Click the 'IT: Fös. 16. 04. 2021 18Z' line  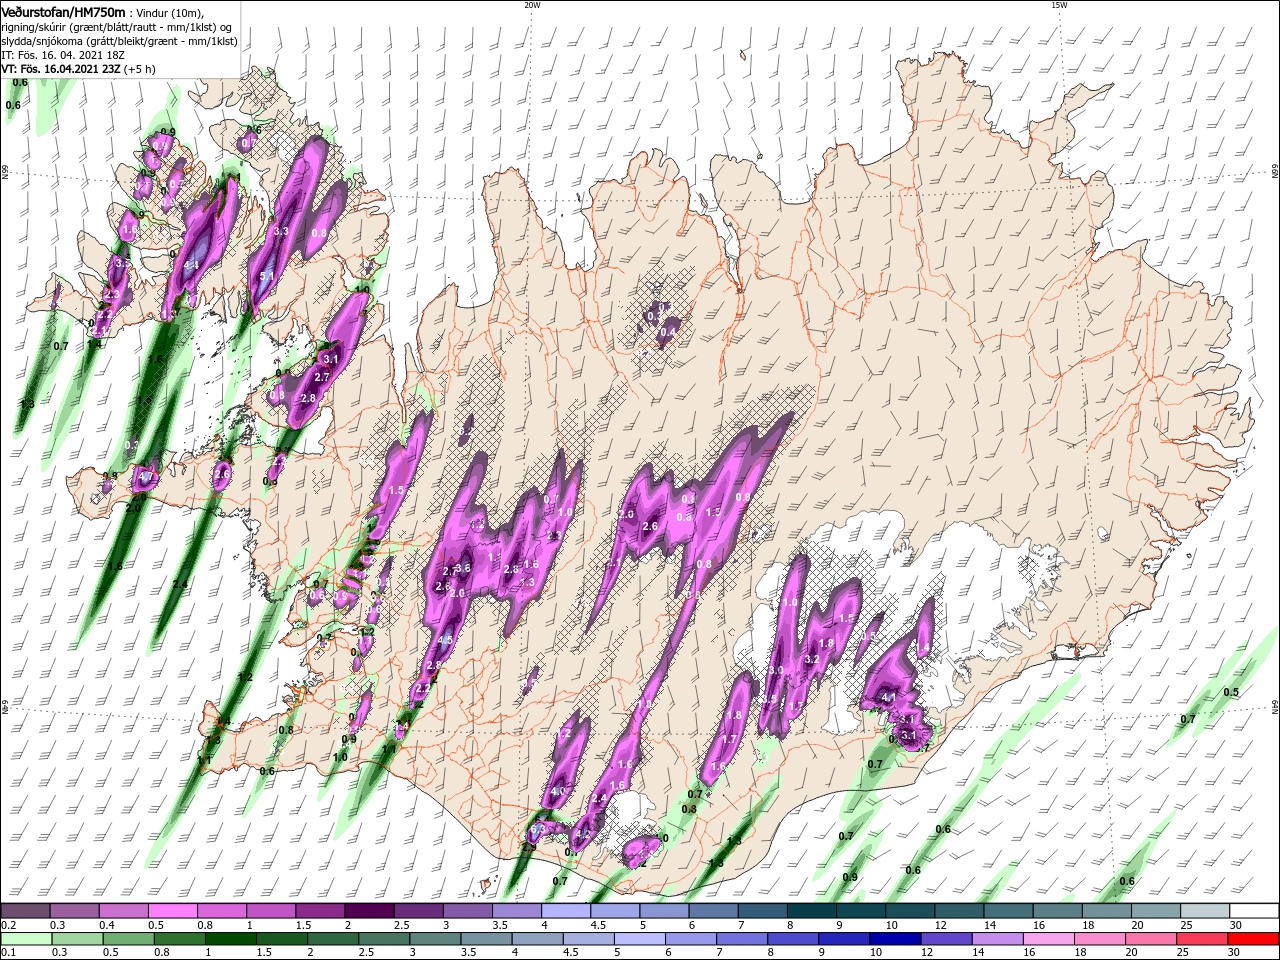pyautogui.click(x=63, y=55)
